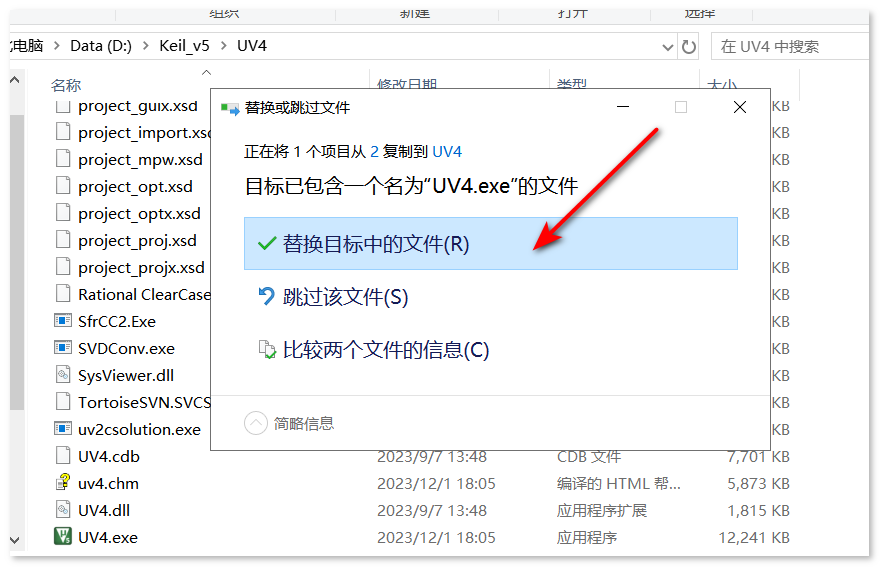880x567 pixels.
Task: Sort files by Name column header
Action: coord(66,85)
